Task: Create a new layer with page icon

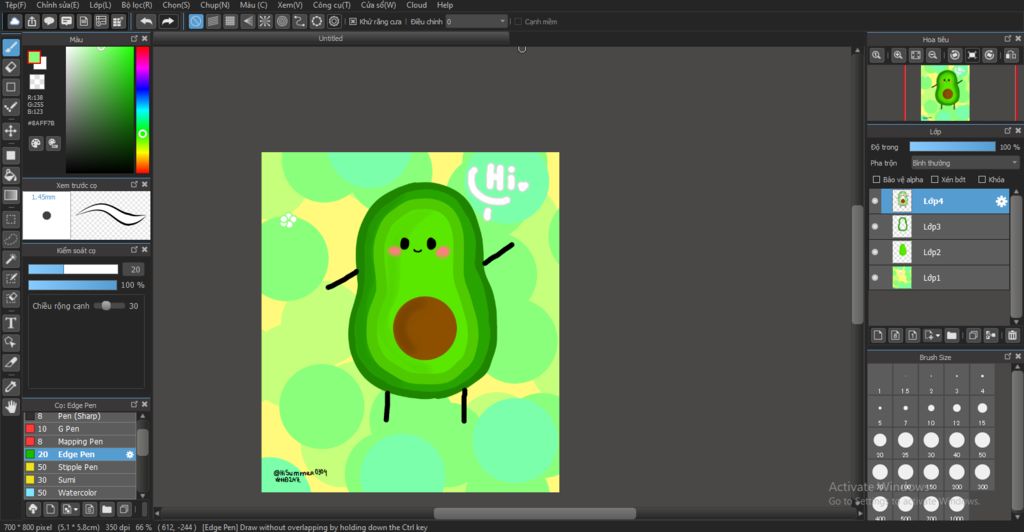Action: 878,336
